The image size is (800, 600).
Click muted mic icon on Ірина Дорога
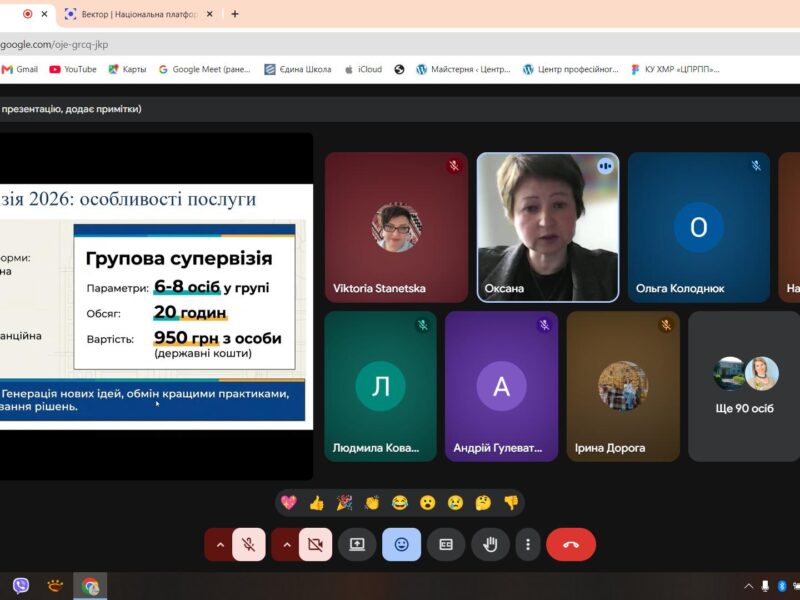(666, 325)
